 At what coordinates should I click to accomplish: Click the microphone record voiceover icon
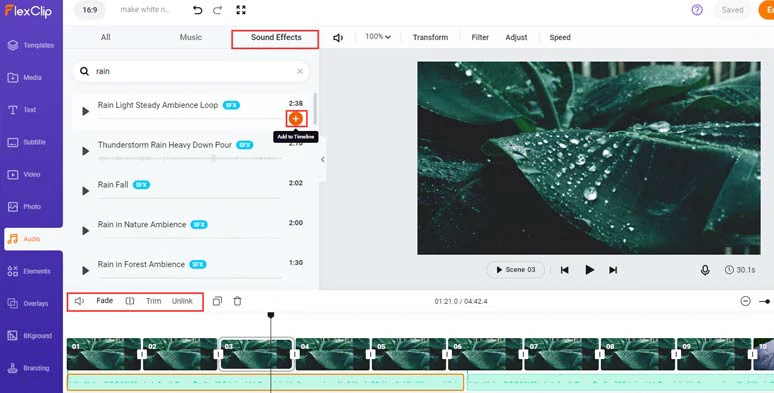pyautogui.click(x=705, y=270)
